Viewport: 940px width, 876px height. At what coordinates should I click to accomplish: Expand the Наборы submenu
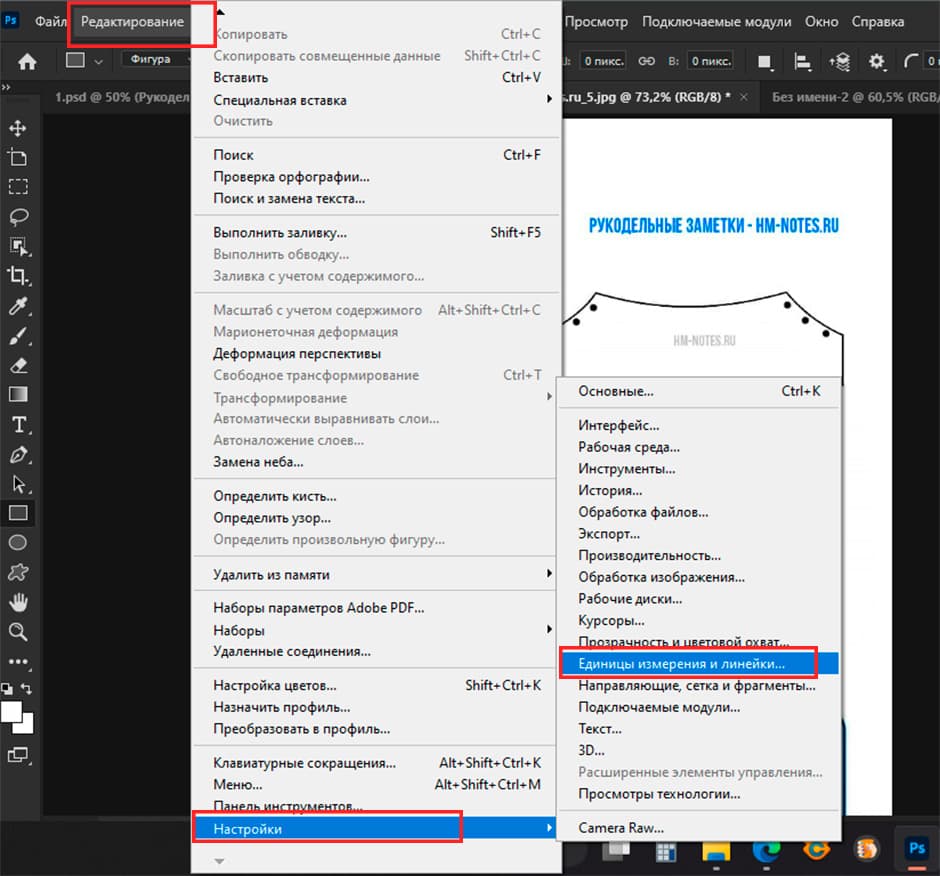380,630
